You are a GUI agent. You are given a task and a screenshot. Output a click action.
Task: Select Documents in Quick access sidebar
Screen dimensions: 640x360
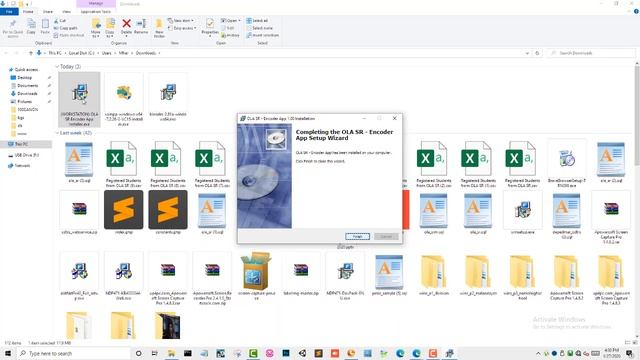click(27, 86)
